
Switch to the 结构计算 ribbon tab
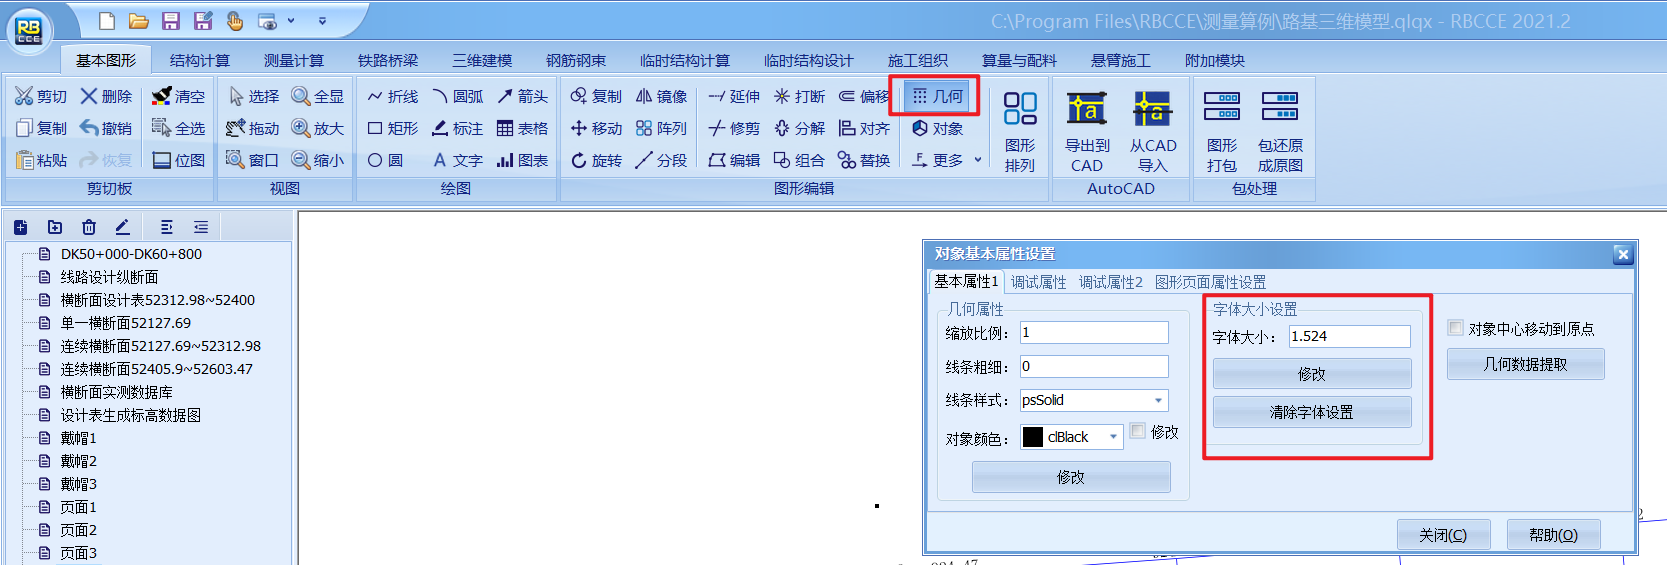[199, 60]
